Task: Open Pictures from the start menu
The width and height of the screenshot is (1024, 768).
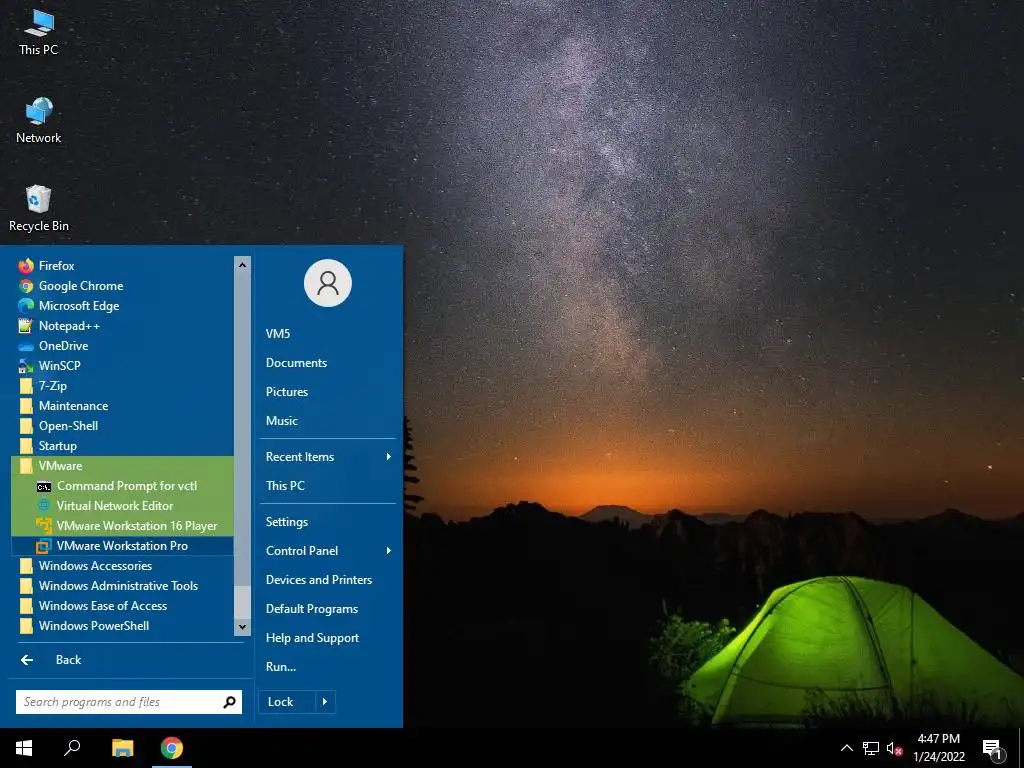Action: (328, 392)
